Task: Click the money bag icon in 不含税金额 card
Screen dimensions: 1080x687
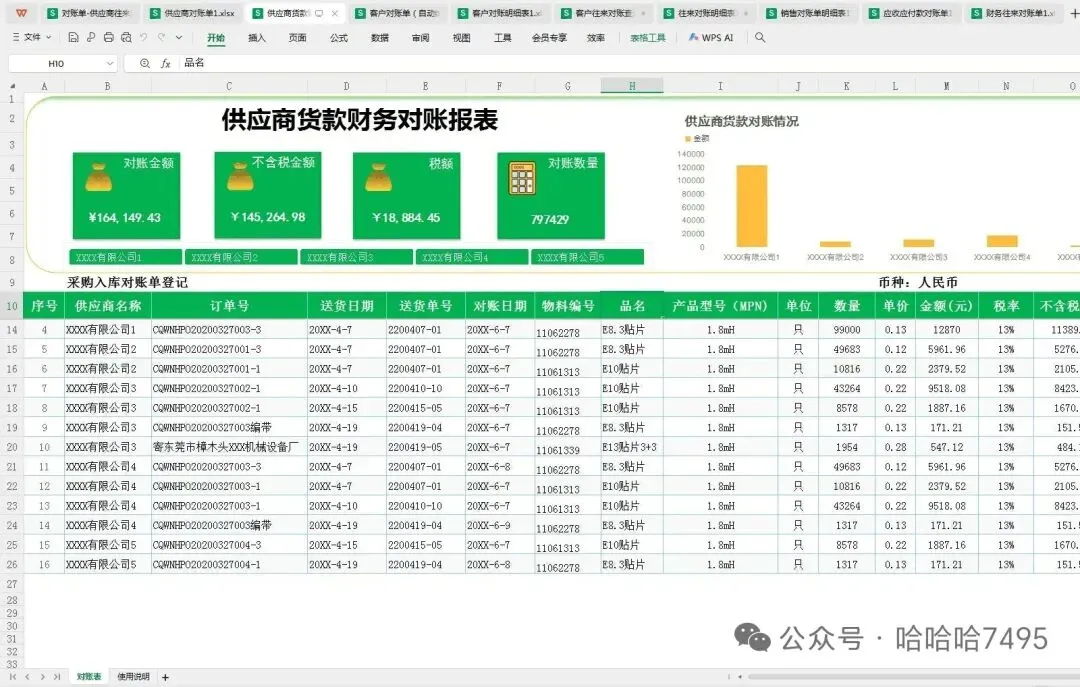Action: 240,176
